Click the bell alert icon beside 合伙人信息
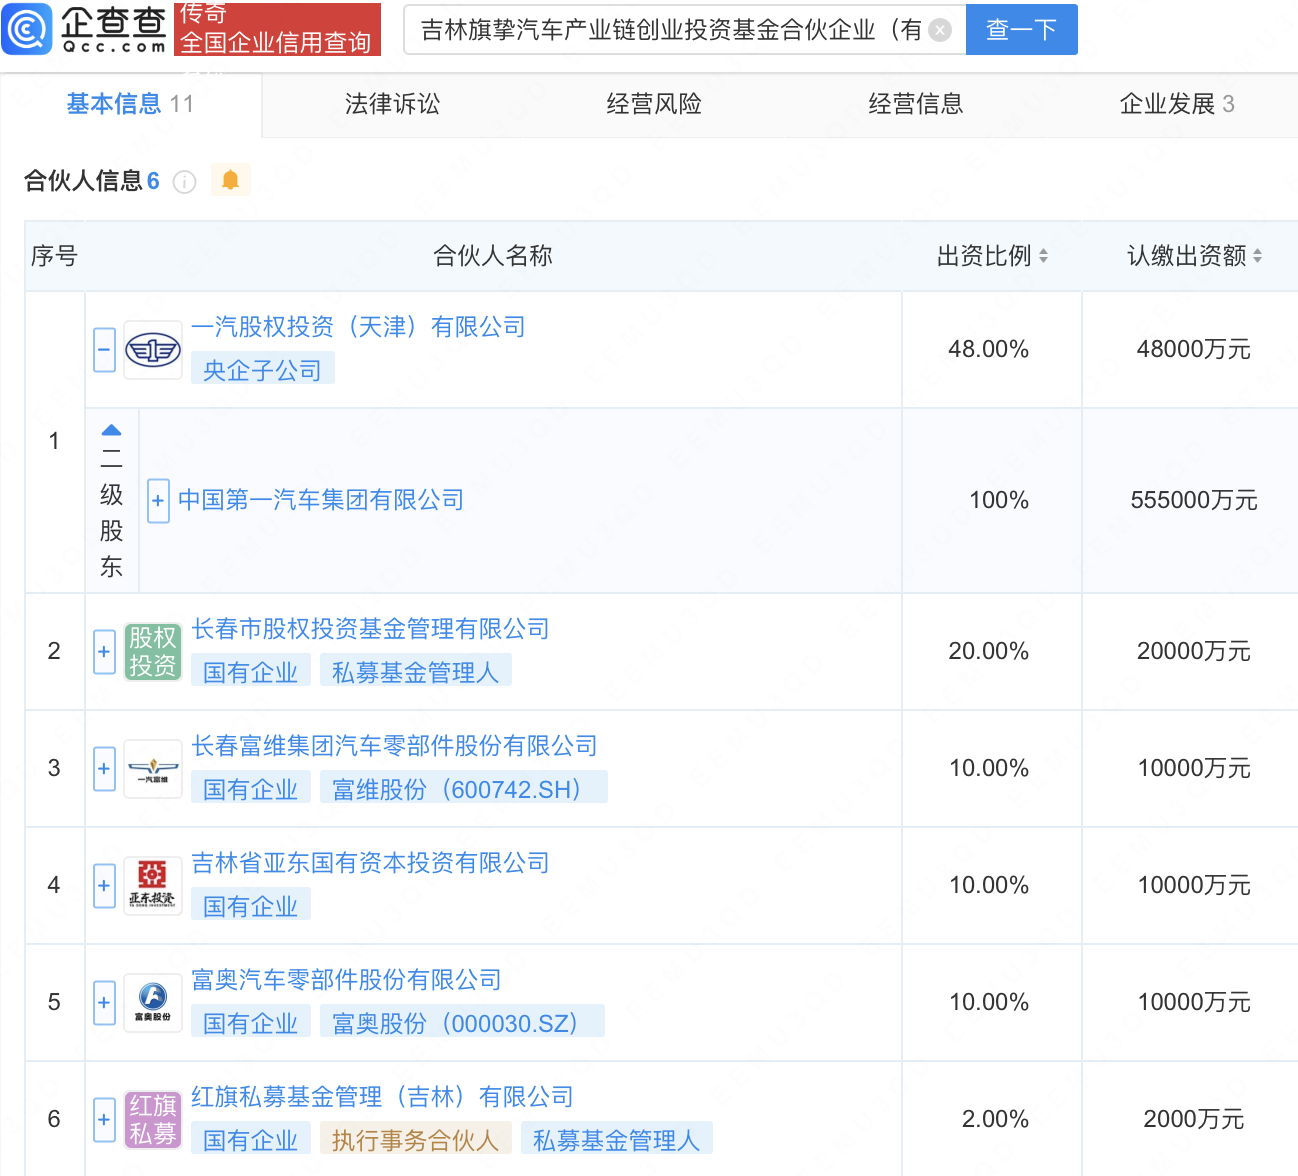Image resolution: width=1298 pixels, height=1176 pixels. pyautogui.click(x=230, y=180)
